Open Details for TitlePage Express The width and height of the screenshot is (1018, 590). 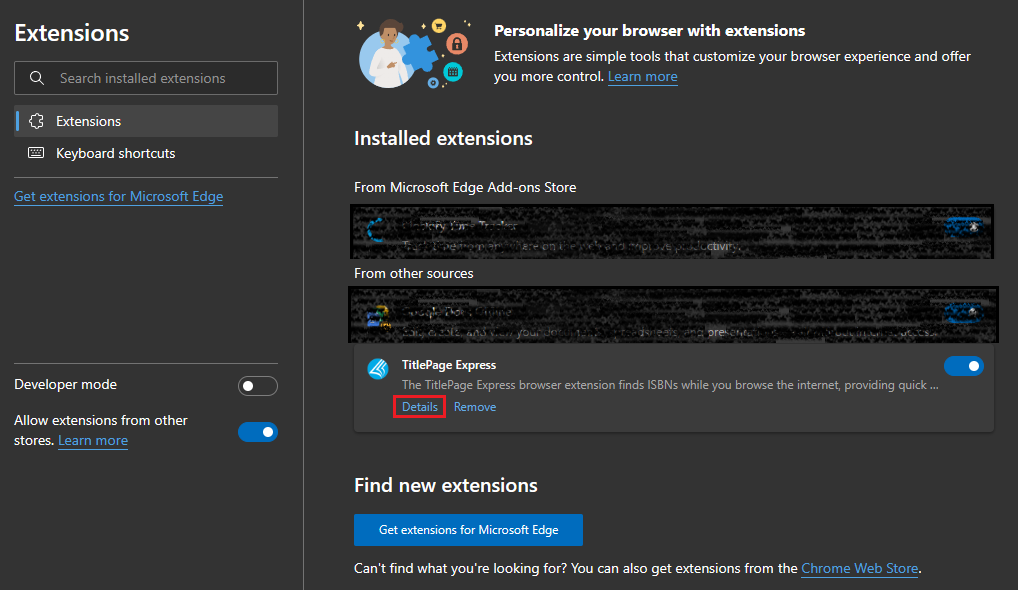[x=420, y=407]
